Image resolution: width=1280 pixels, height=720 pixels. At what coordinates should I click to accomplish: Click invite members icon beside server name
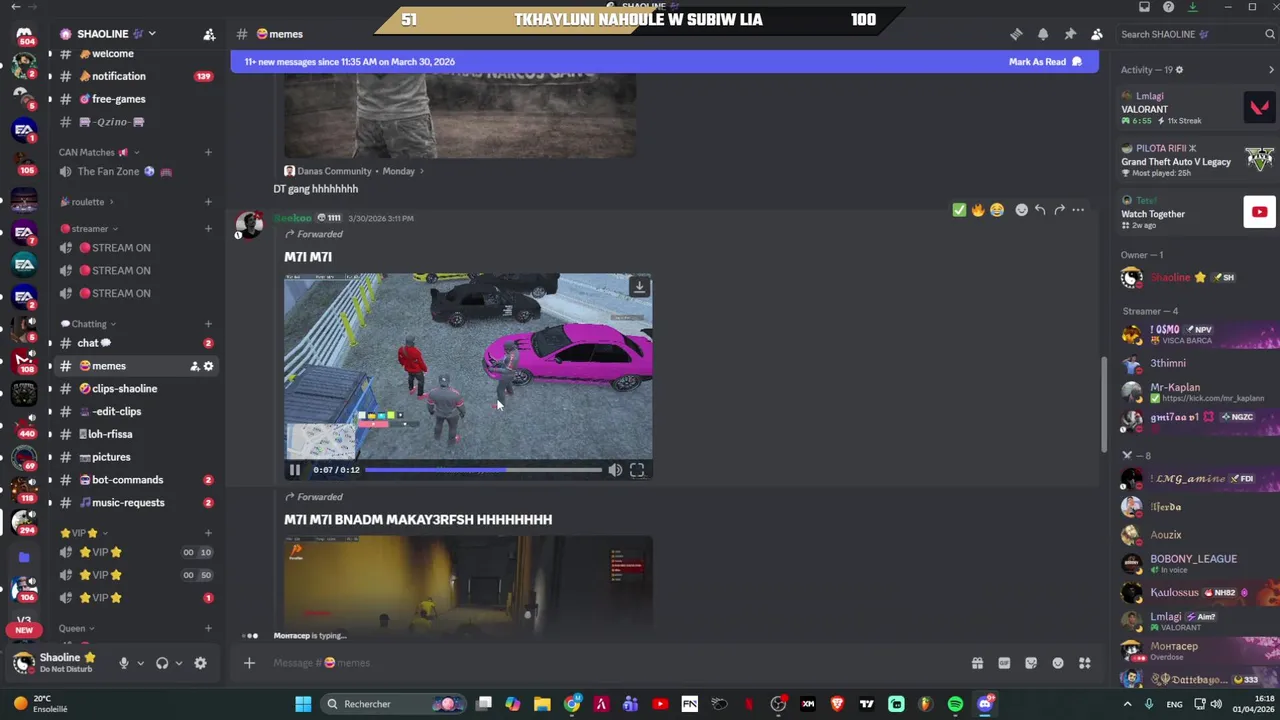click(209, 34)
